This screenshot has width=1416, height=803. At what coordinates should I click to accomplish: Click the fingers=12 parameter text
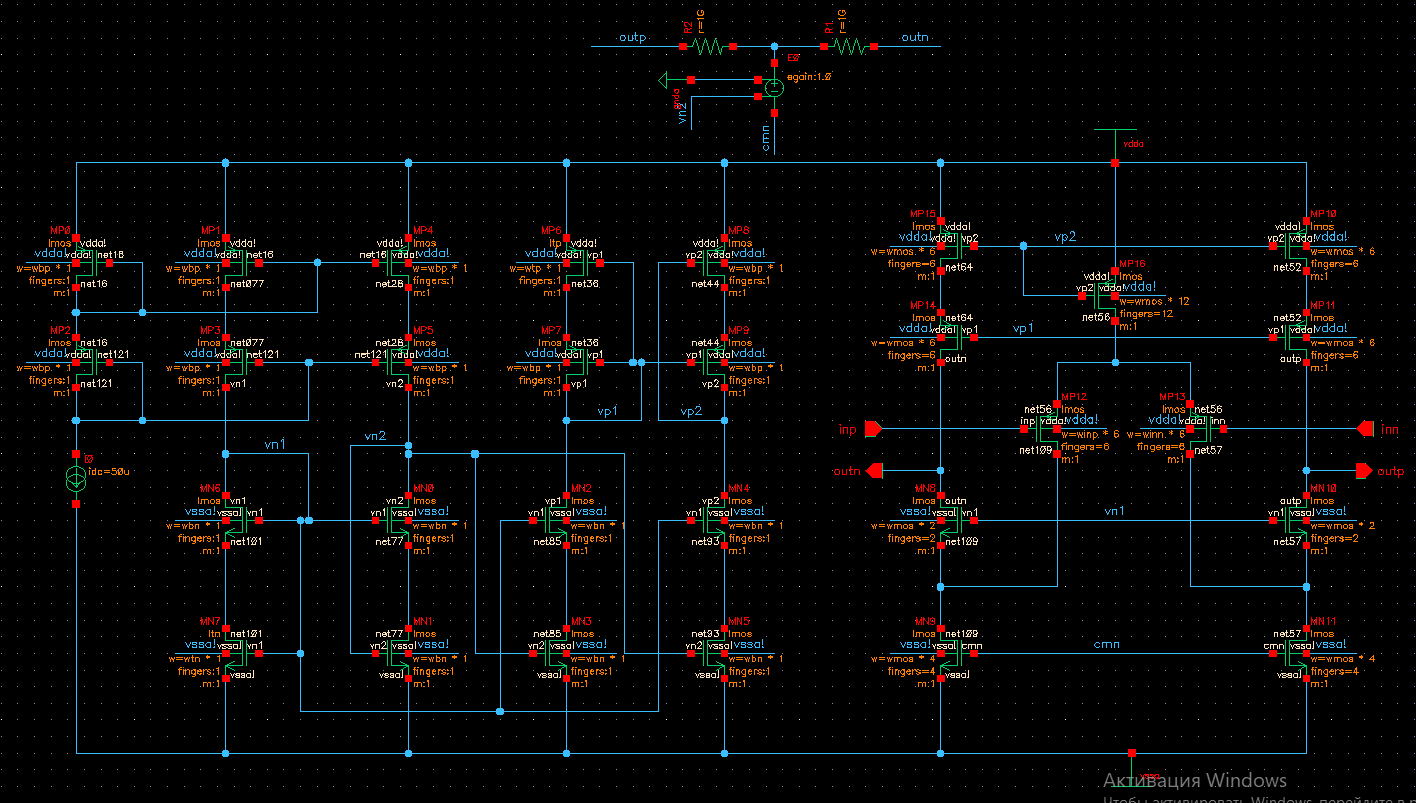click(x=1146, y=314)
